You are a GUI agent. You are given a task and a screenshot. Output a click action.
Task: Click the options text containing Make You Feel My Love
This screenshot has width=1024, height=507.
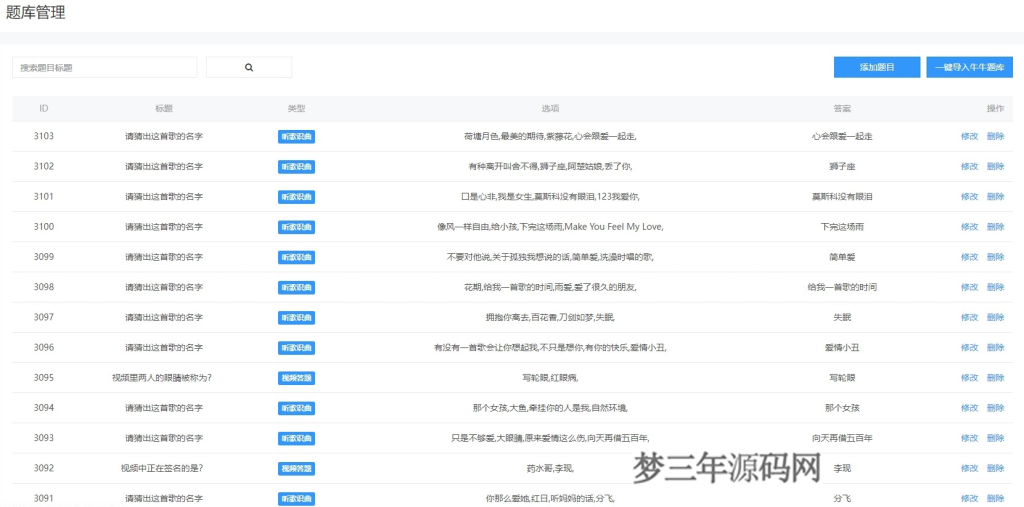click(551, 227)
